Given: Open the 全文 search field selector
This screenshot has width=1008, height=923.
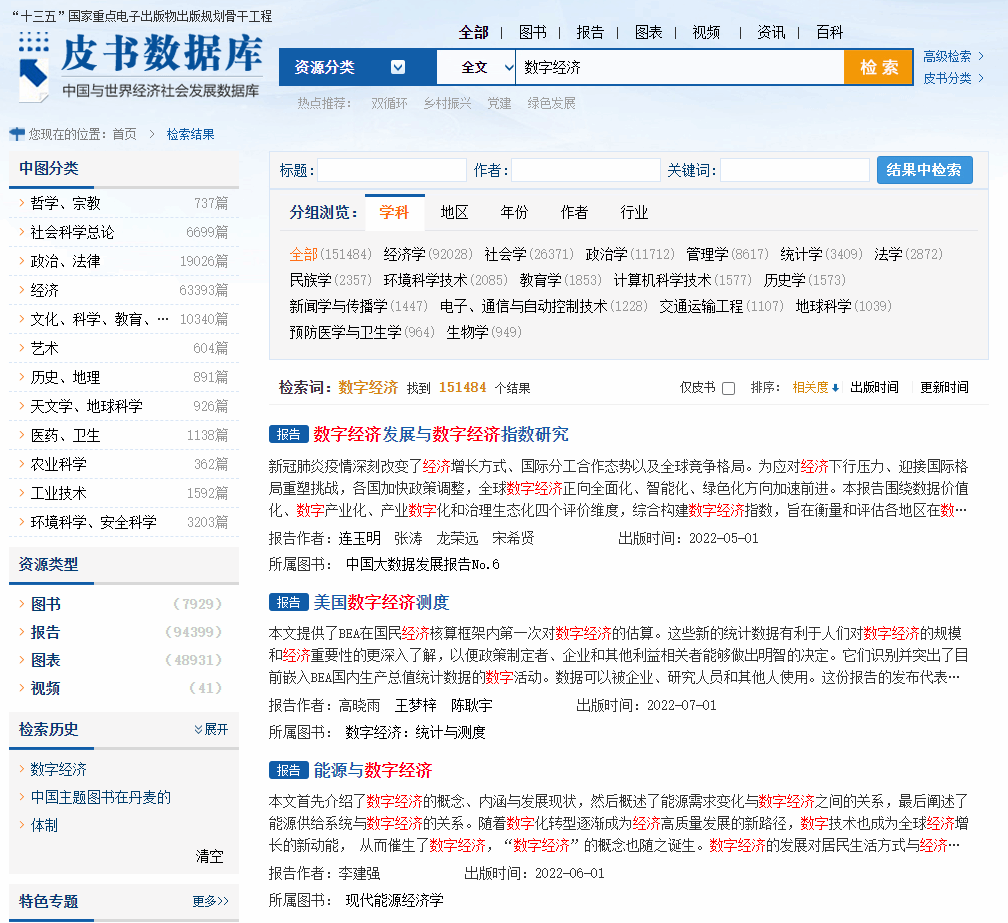Looking at the screenshot, I should 475,67.
